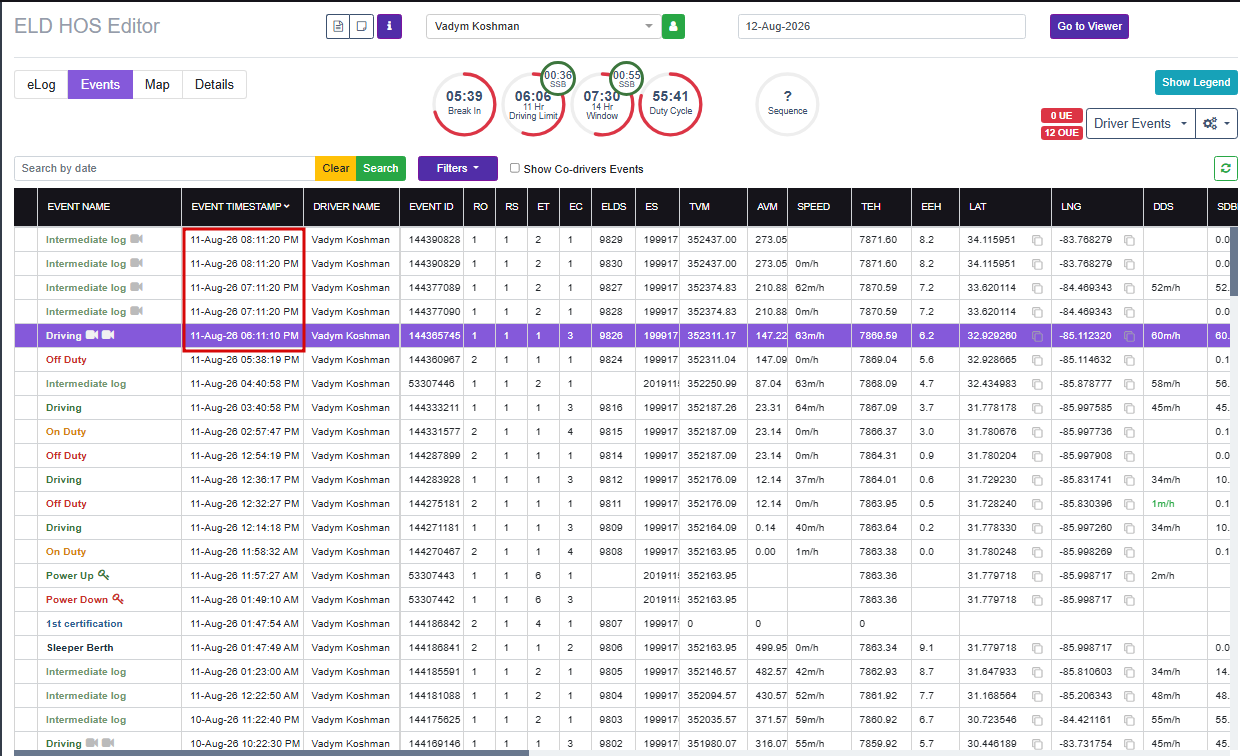Click the Show Legend button
The height and width of the screenshot is (756, 1240).
pos(1196,83)
